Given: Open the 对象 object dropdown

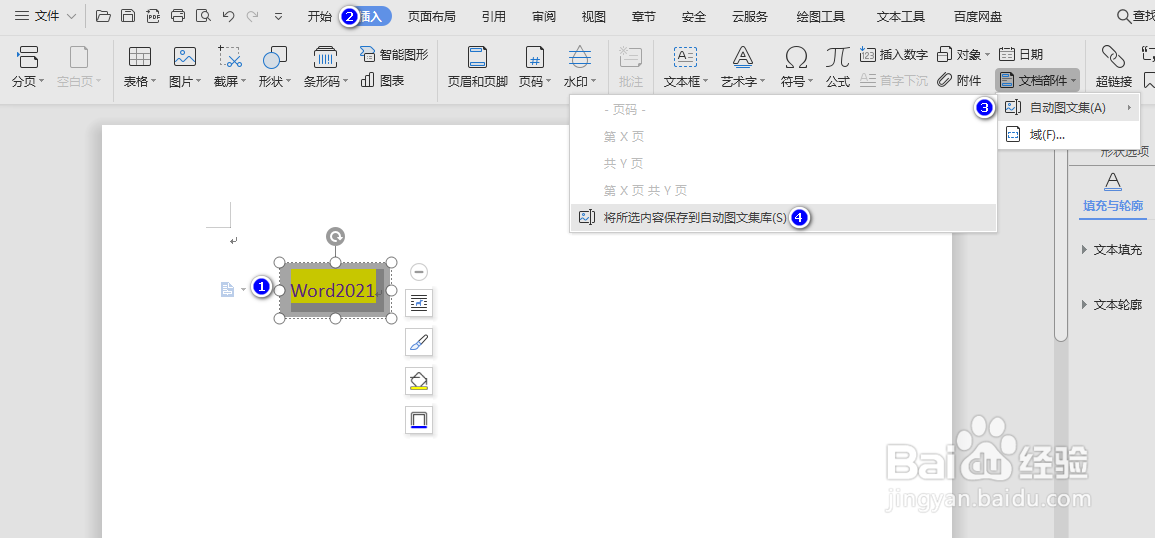Looking at the screenshot, I should pos(963,55).
